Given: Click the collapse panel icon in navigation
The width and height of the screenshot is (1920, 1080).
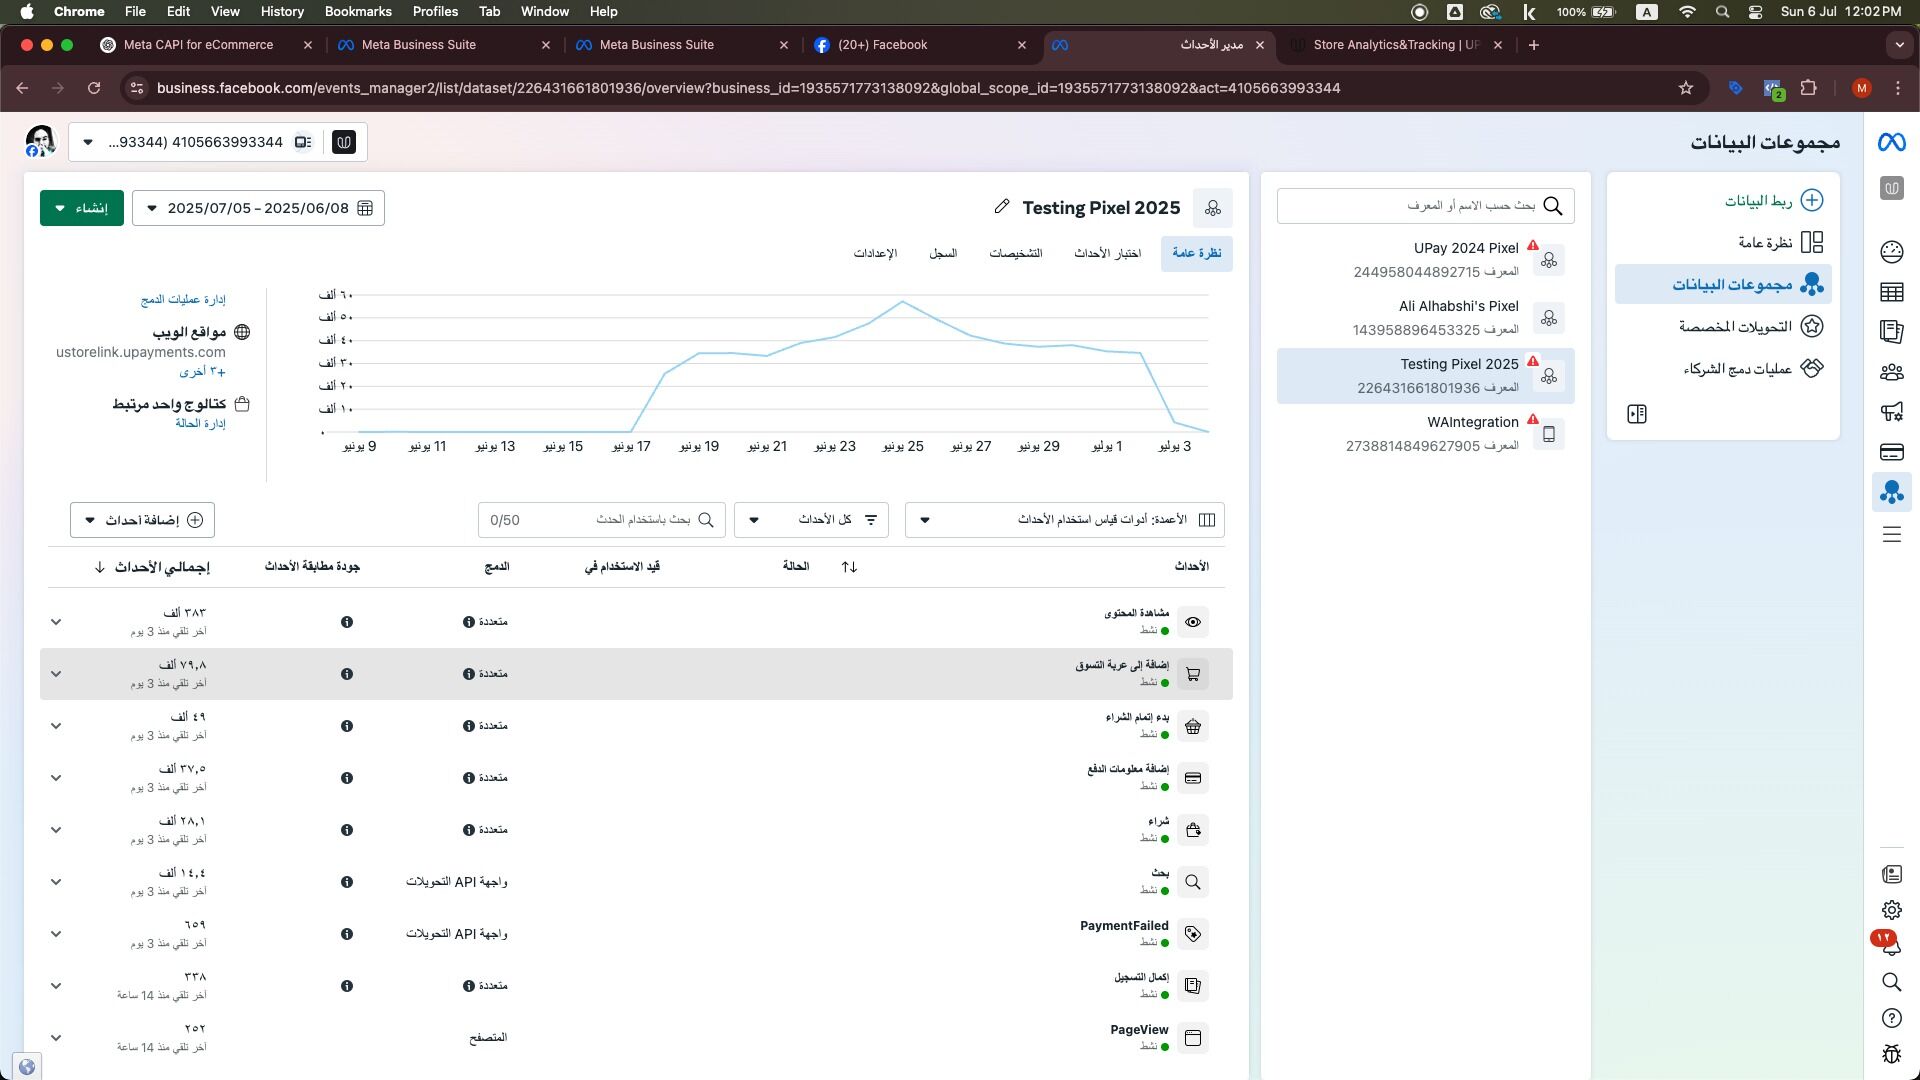Looking at the screenshot, I should point(1637,414).
